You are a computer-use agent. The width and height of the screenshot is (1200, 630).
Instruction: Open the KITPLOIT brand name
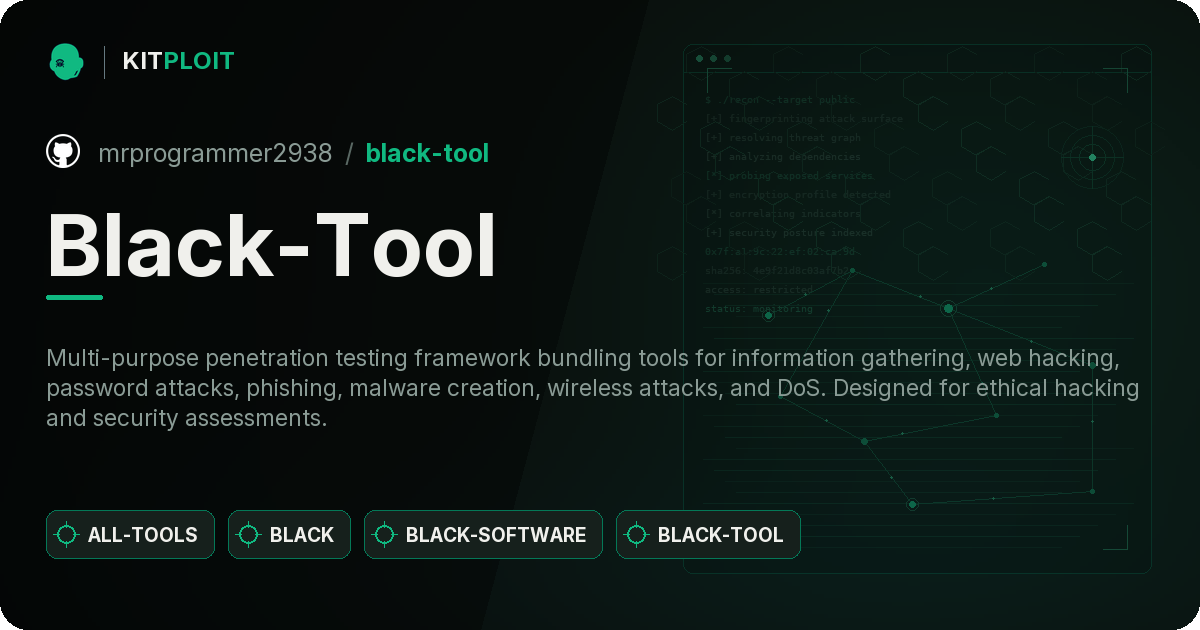click(178, 61)
